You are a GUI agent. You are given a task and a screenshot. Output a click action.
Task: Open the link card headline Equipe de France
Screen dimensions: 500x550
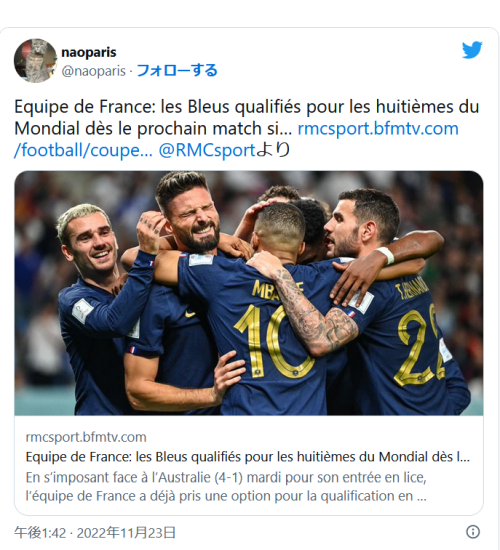click(248, 457)
